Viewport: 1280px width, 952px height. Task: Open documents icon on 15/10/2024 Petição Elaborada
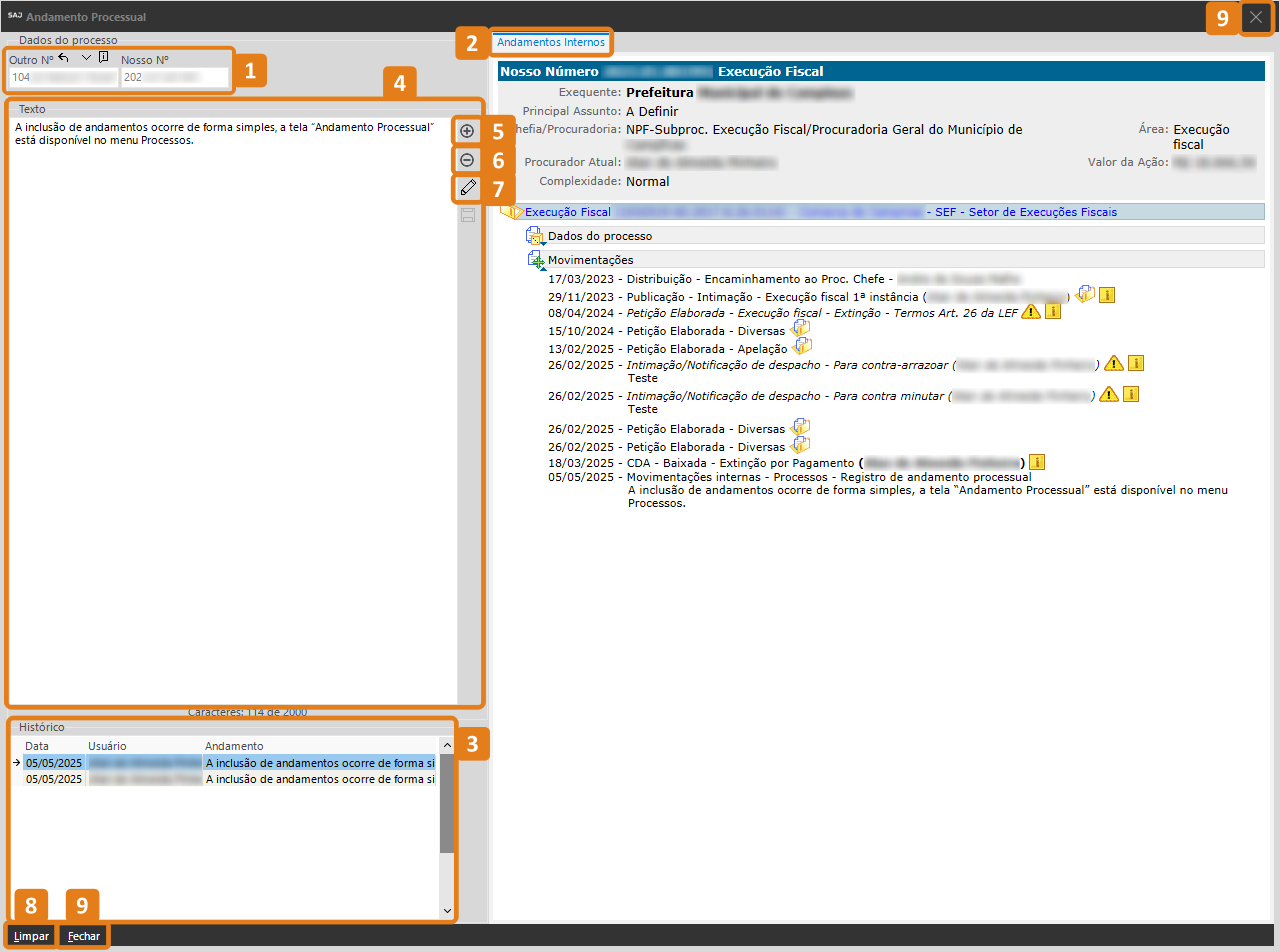(x=801, y=329)
